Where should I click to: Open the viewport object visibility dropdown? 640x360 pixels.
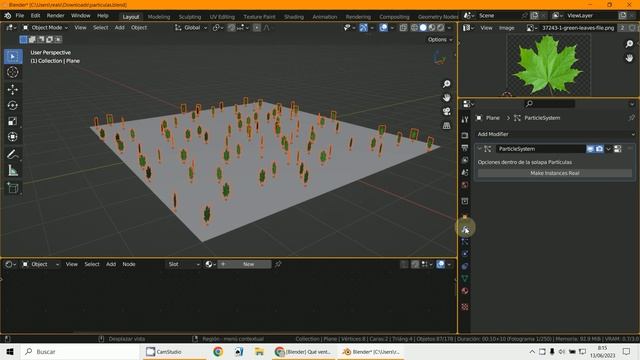pyautogui.click(x=349, y=28)
